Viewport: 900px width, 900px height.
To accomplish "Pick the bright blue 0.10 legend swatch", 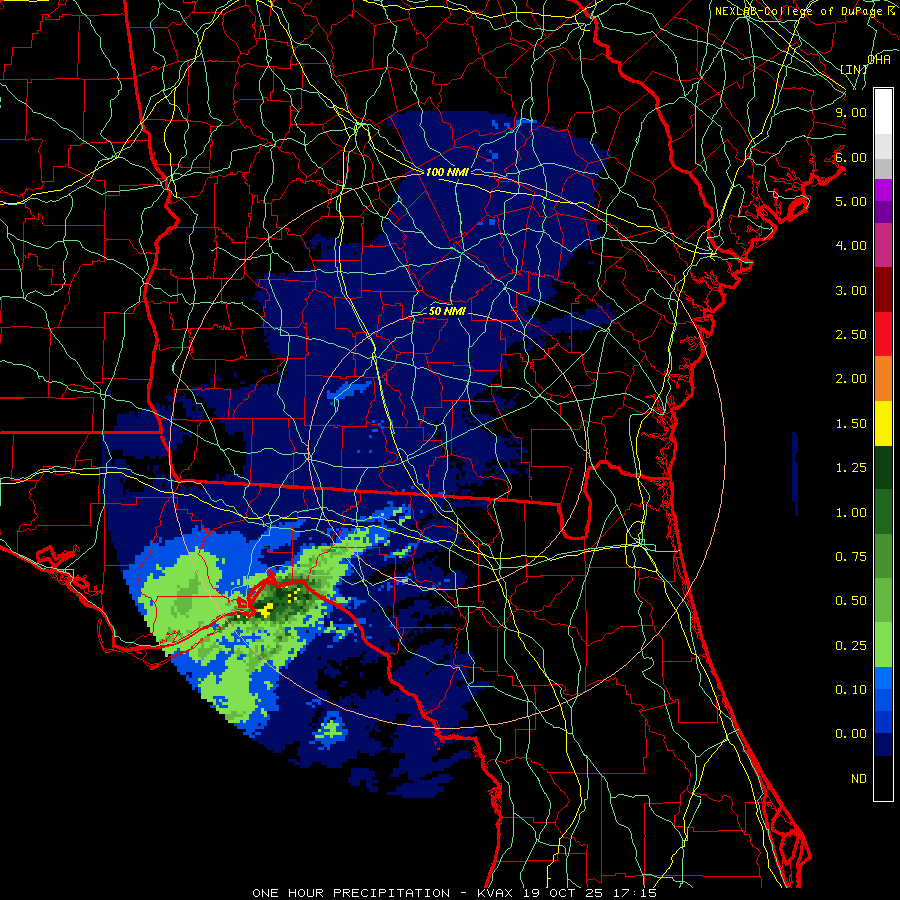I will (883, 678).
